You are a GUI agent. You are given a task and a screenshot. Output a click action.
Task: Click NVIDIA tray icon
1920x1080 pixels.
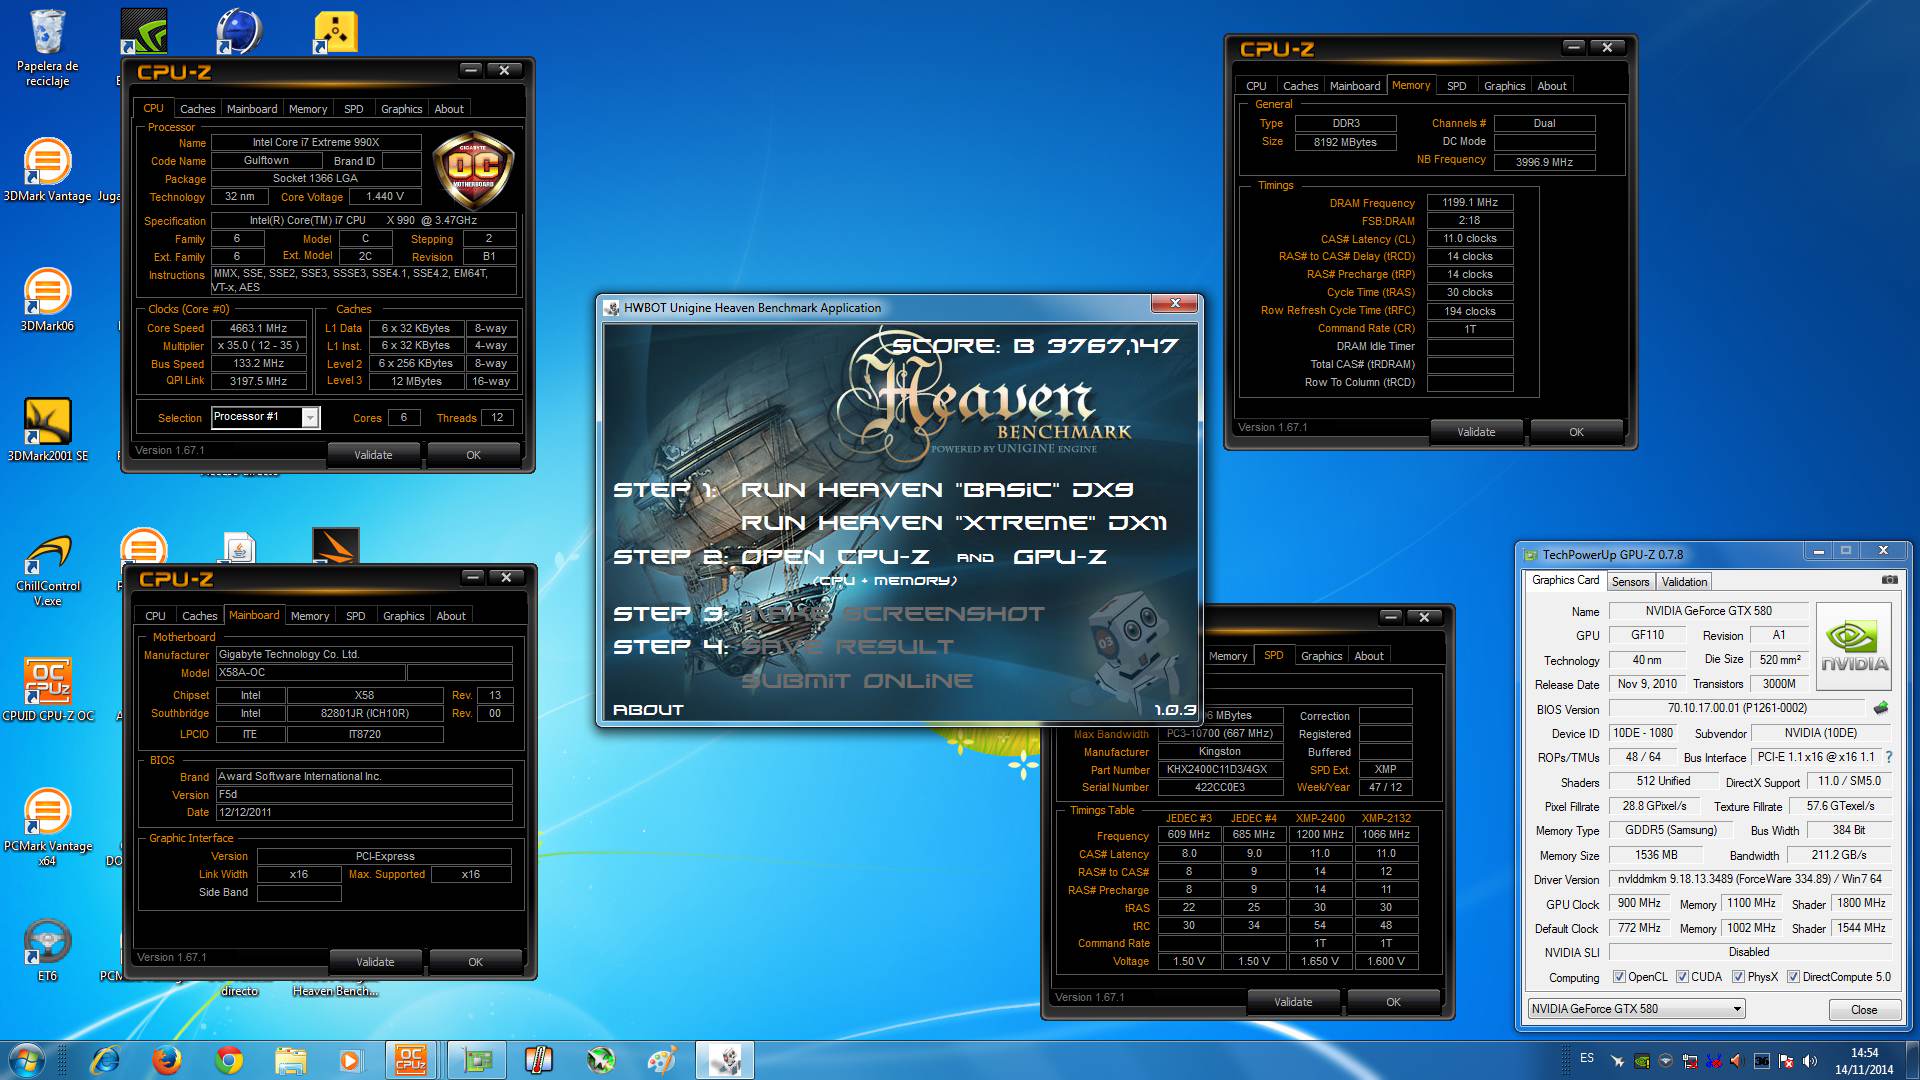(1641, 1060)
